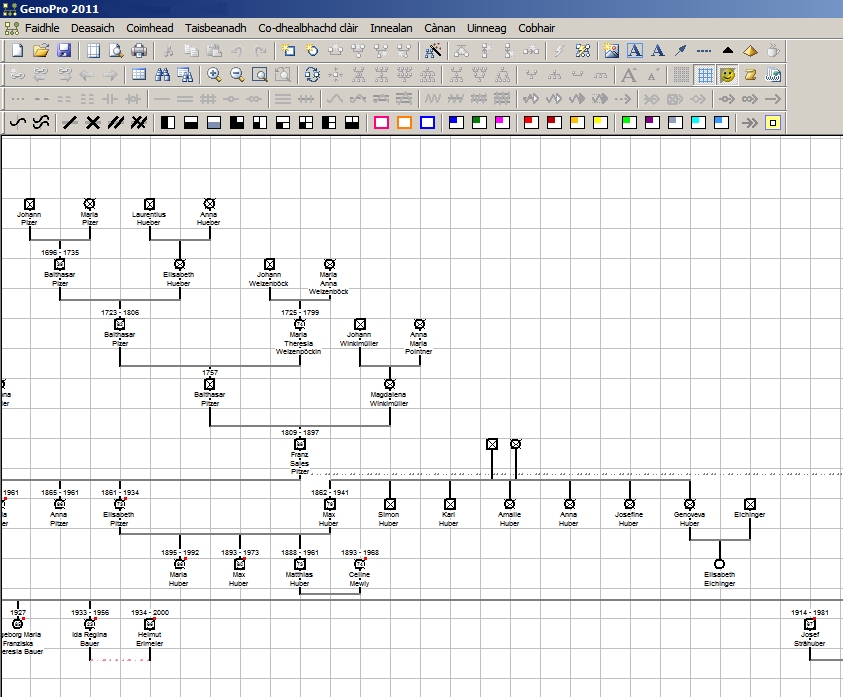Image resolution: width=843 pixels, height=697 pixels.
Task: Click the Save floppy disk icon
Action: 64,50
